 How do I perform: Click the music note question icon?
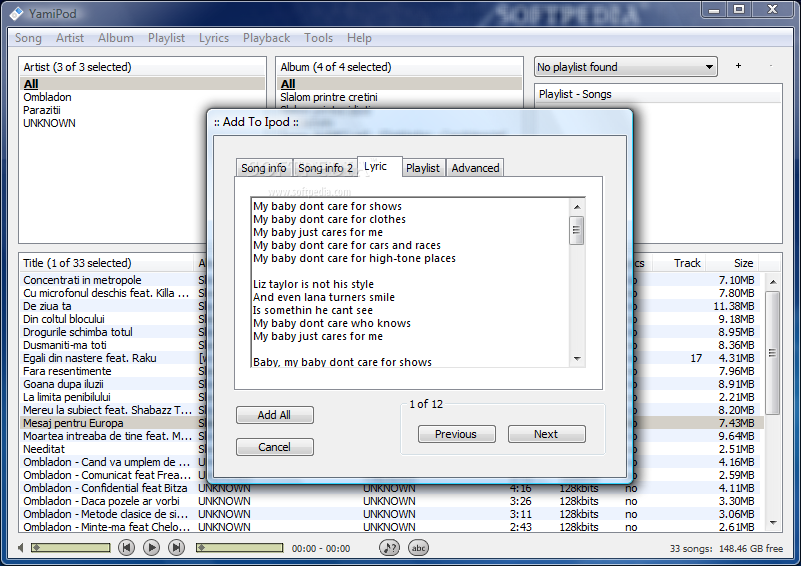click(389, 548)
